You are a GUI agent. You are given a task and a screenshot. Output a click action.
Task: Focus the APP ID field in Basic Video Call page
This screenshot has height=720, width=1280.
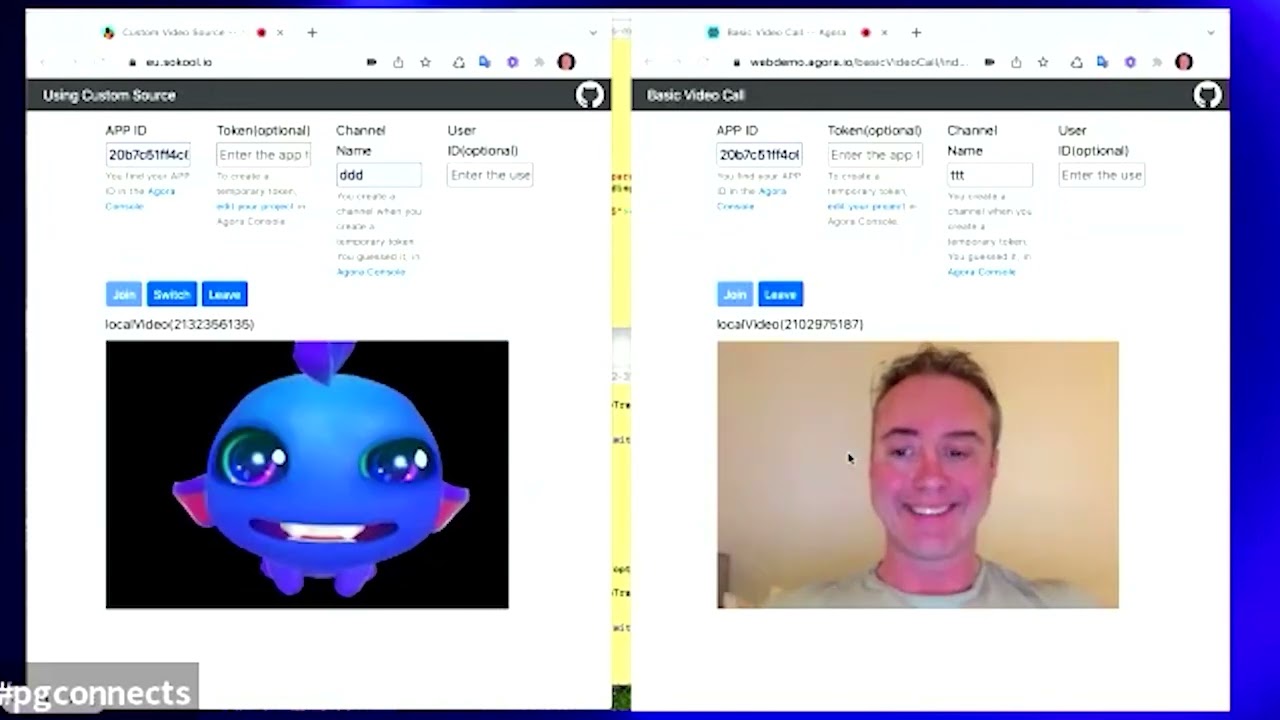tap(759, 155)
